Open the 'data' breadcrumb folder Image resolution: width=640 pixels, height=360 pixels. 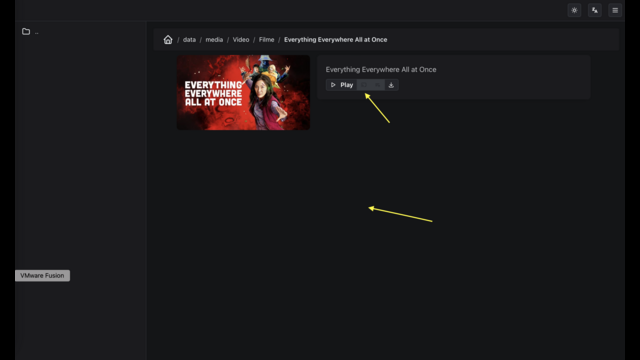189,40
